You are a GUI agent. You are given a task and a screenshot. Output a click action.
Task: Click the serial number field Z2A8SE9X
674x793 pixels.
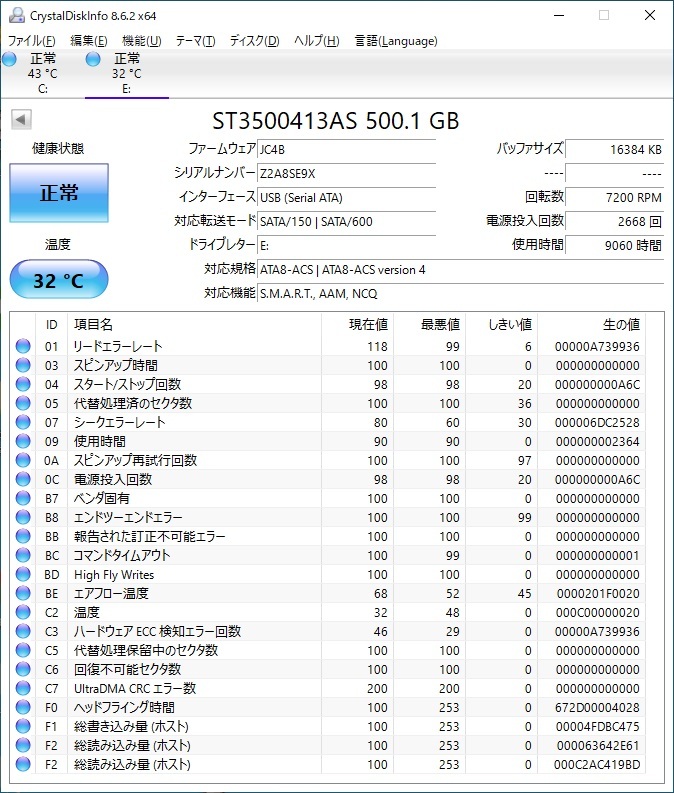click(346, 173)
